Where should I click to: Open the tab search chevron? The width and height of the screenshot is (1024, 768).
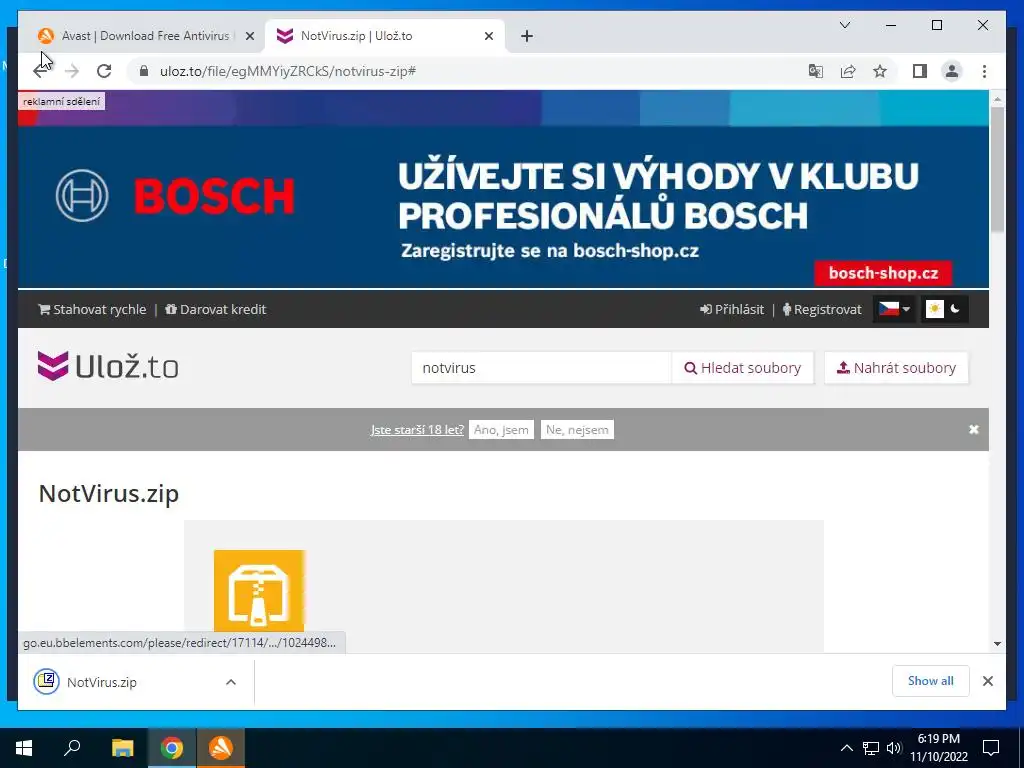[x=844, y=25]
